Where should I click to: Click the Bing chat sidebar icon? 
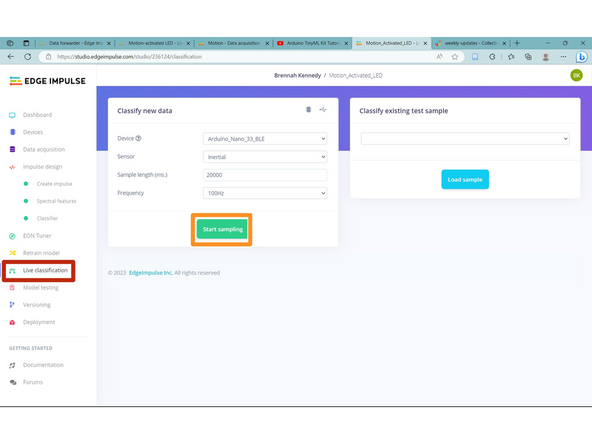581,57
